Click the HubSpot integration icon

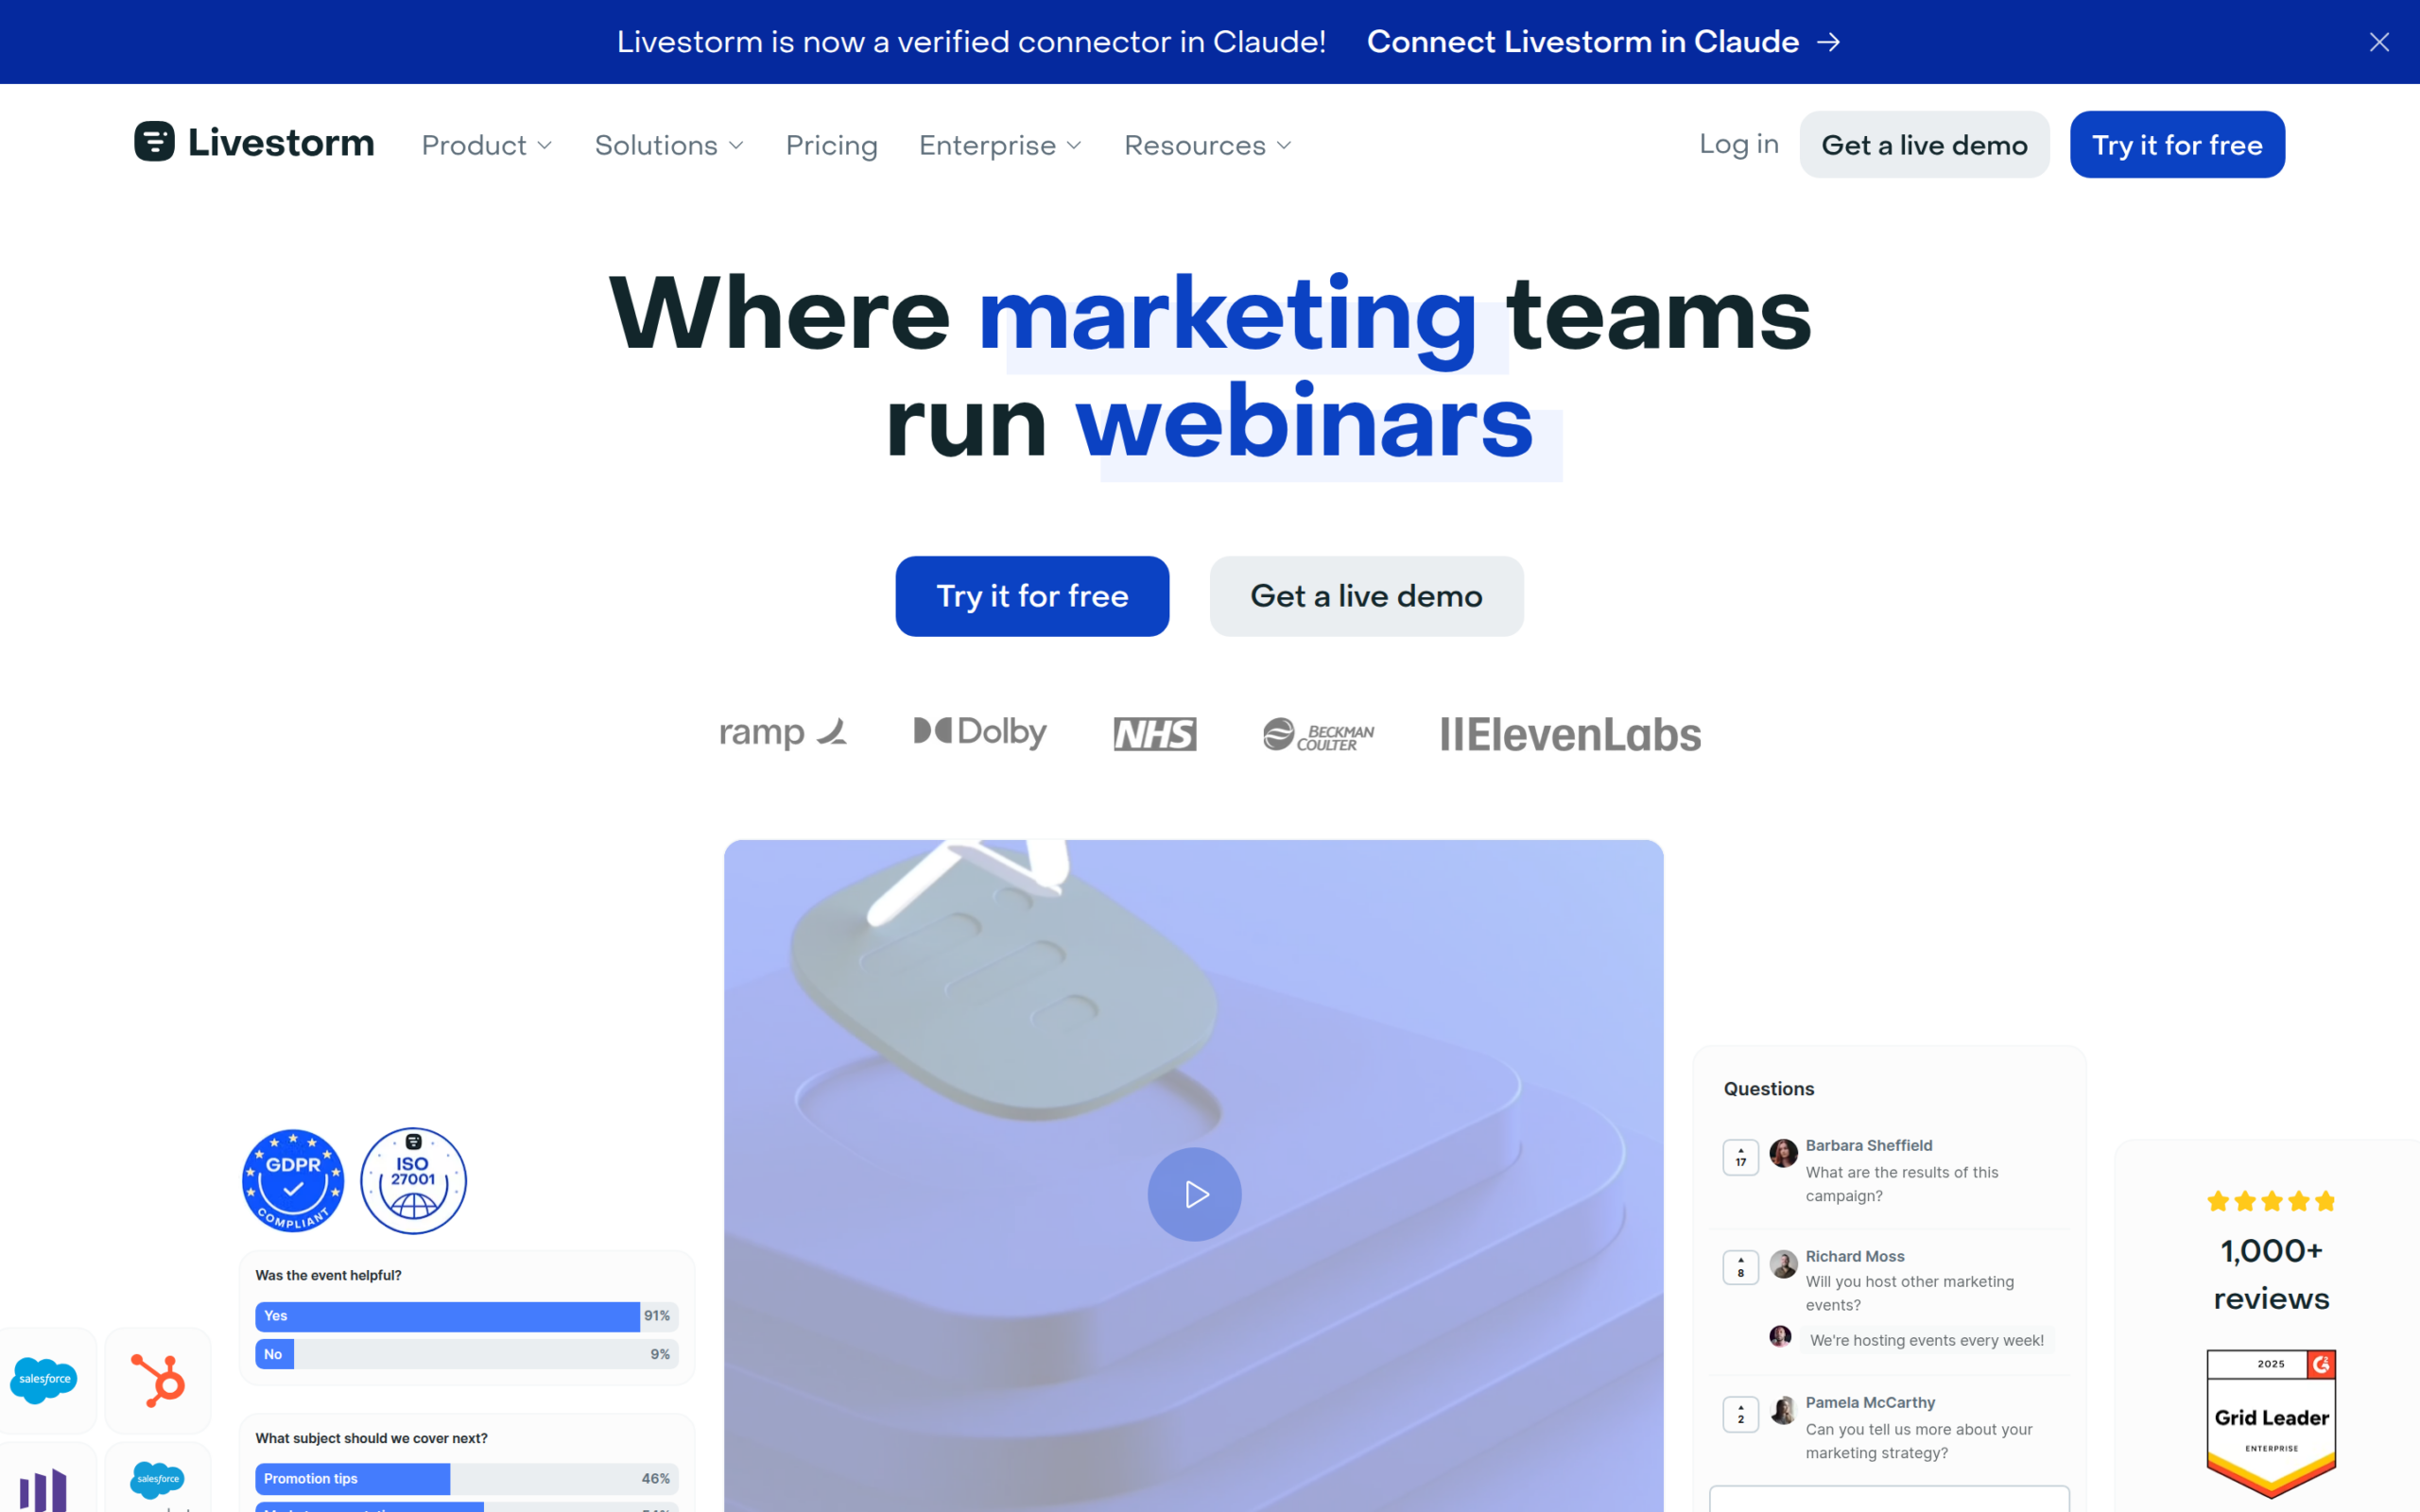click(158, 1381)
